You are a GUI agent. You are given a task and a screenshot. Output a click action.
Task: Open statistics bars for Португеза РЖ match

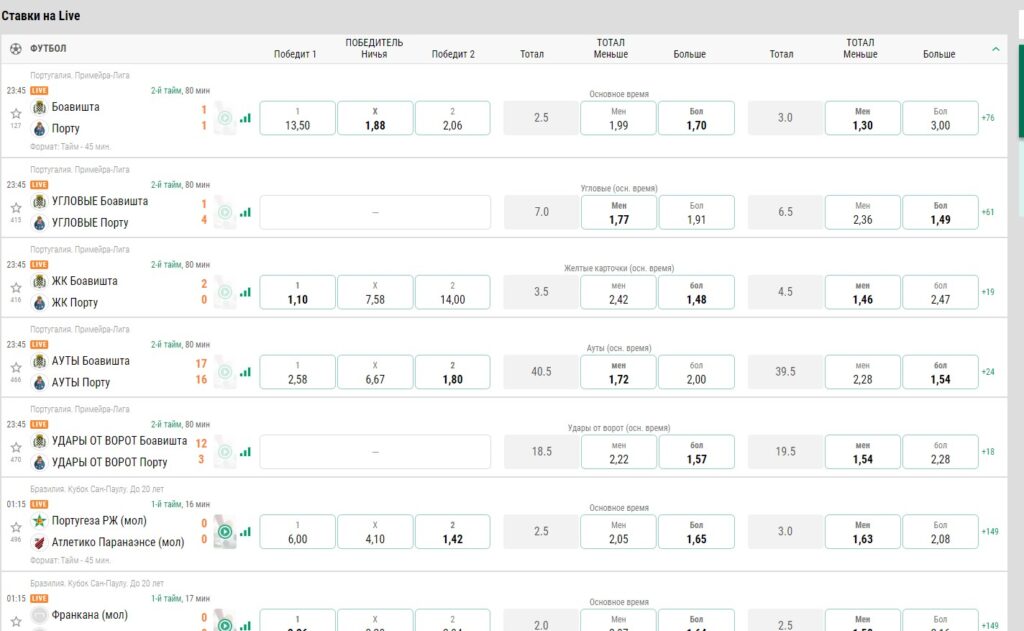click(245, 532)
